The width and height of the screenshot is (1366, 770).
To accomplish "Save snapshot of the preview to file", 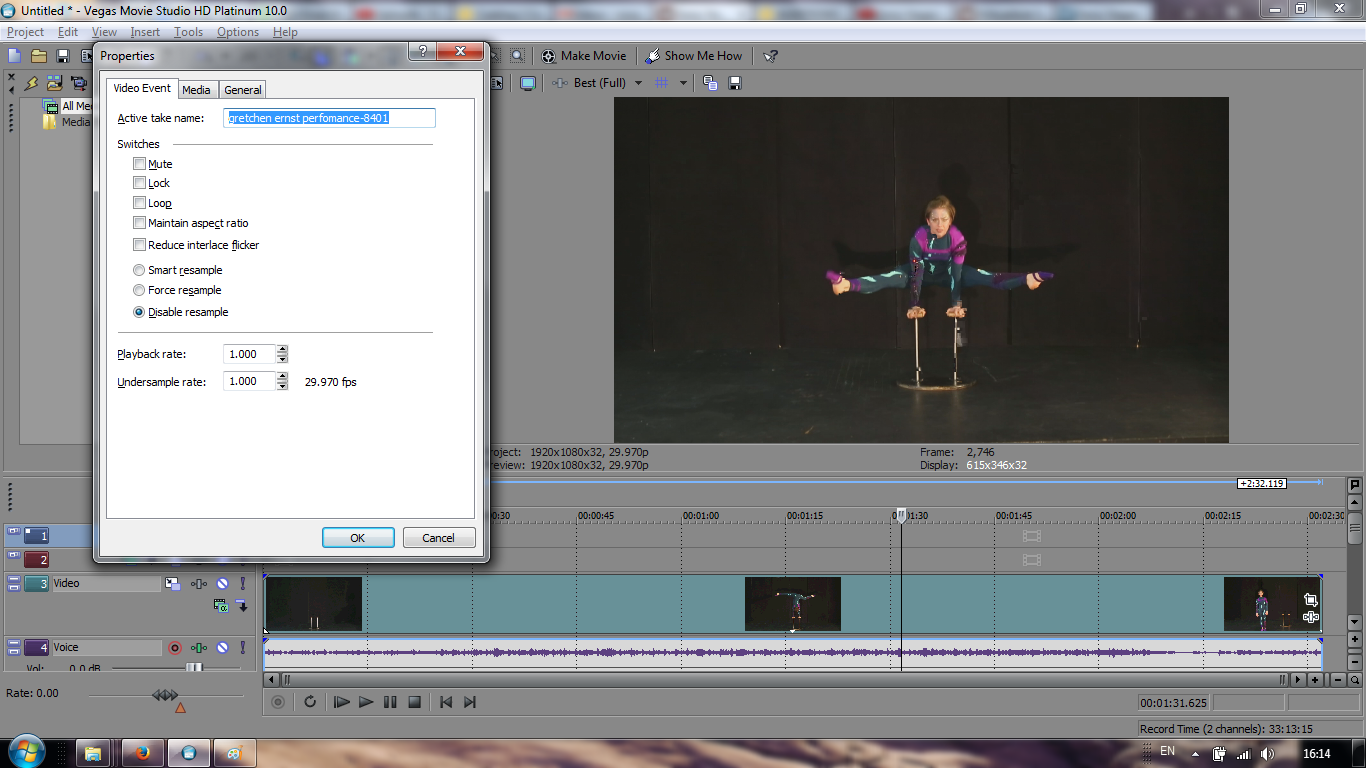I will (x=735, y=83).
